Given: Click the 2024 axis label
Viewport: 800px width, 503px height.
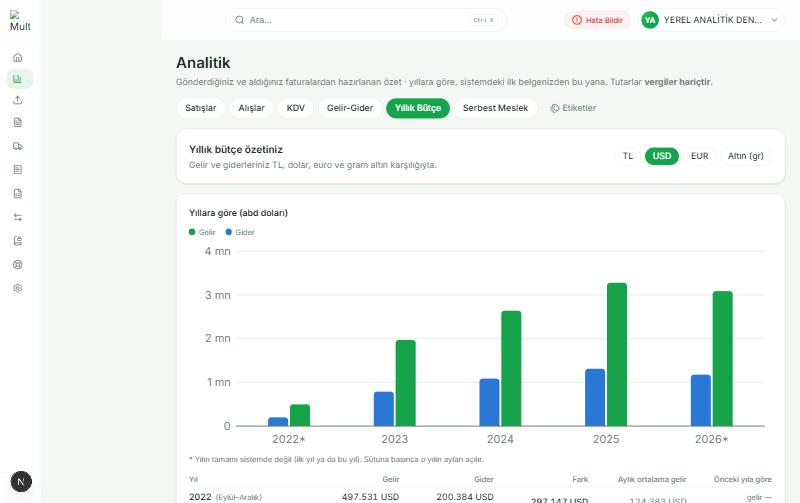Looking at the screenshot, I should [501, 439].
